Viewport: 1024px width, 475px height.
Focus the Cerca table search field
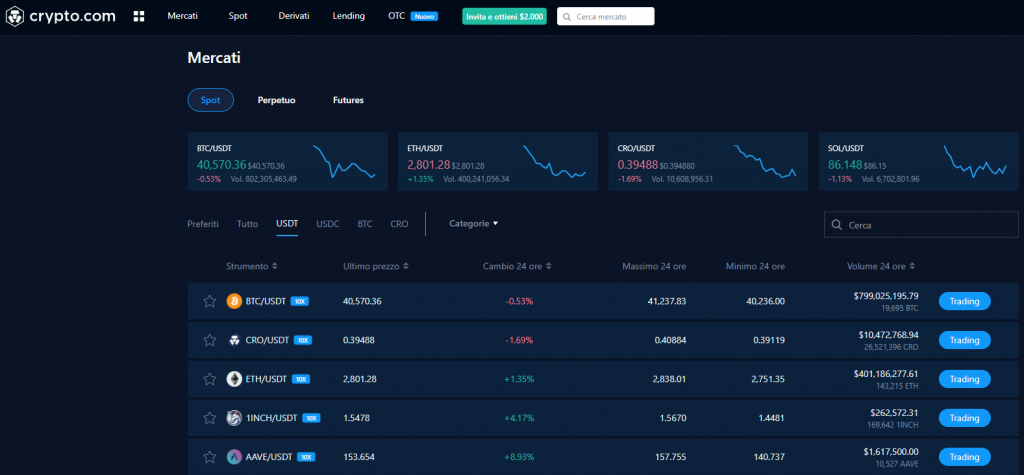pyautogui.click(x=921, y=225)
